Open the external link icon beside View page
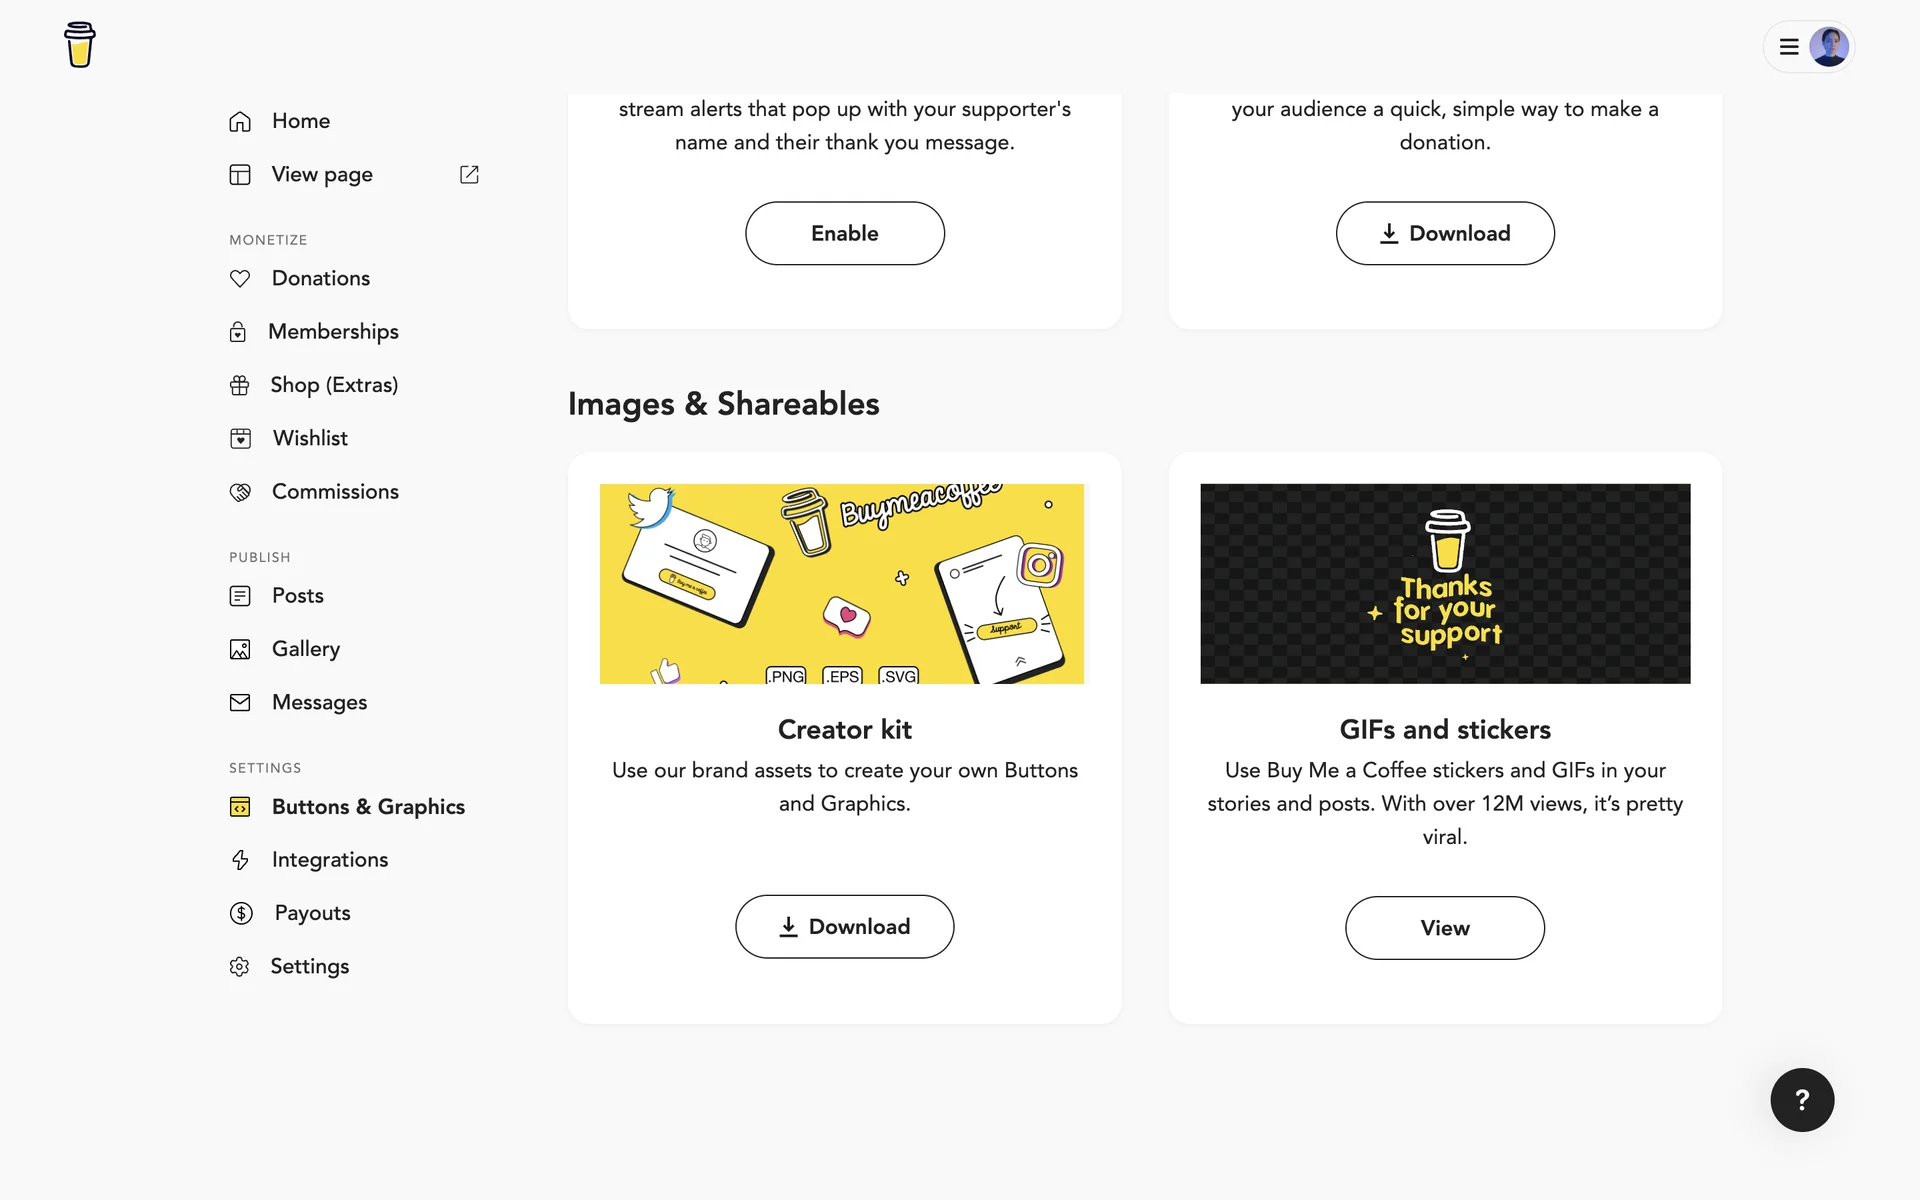 point(469,174)
